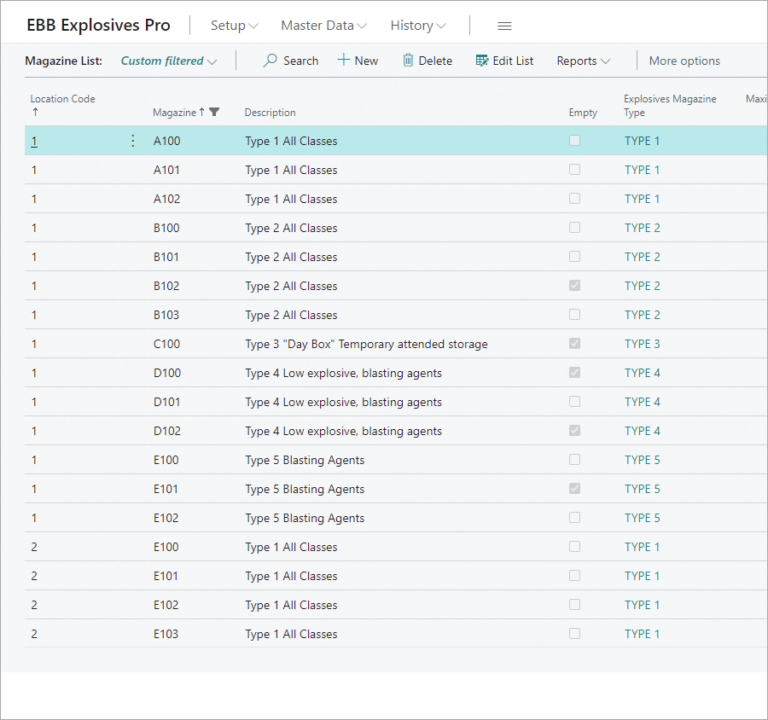Toggle Empty checkbox for B102 row
Screen dimensions: 768x720
click(x=575, y=286)
